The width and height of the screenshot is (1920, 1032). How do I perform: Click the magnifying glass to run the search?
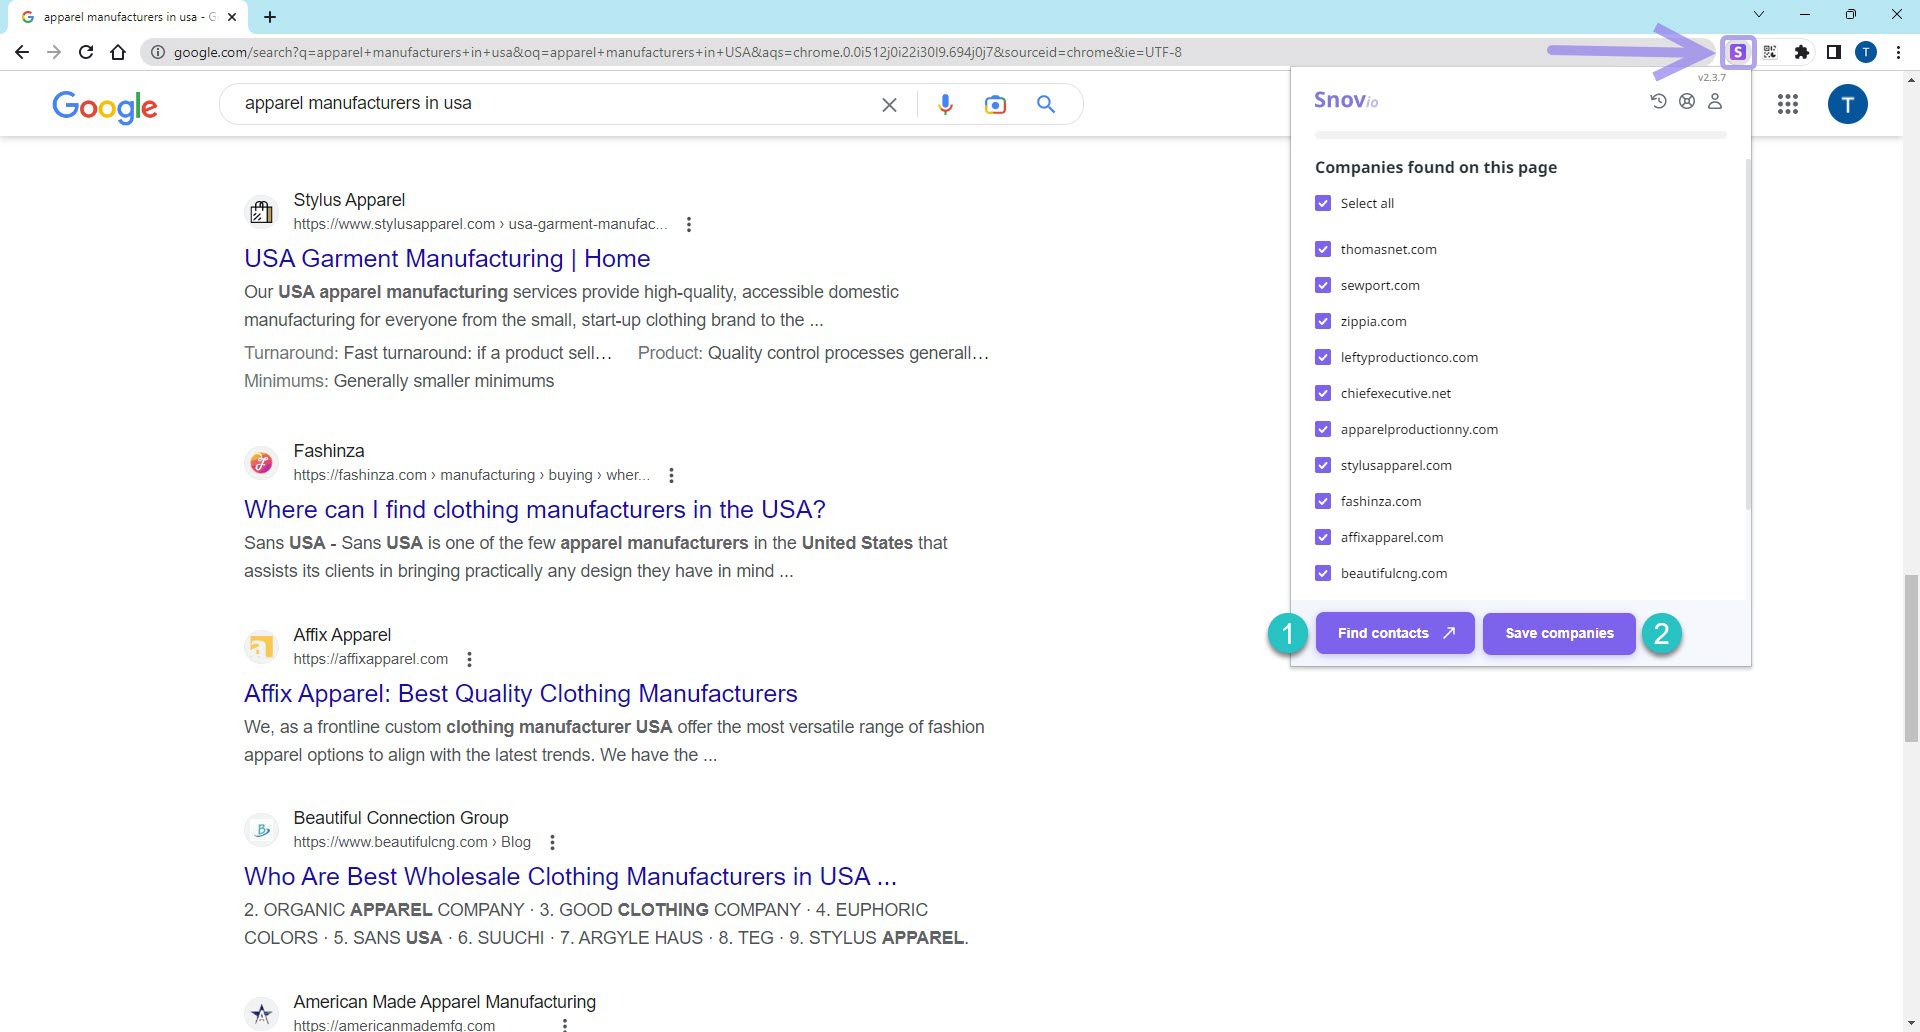coord(1047,103)
